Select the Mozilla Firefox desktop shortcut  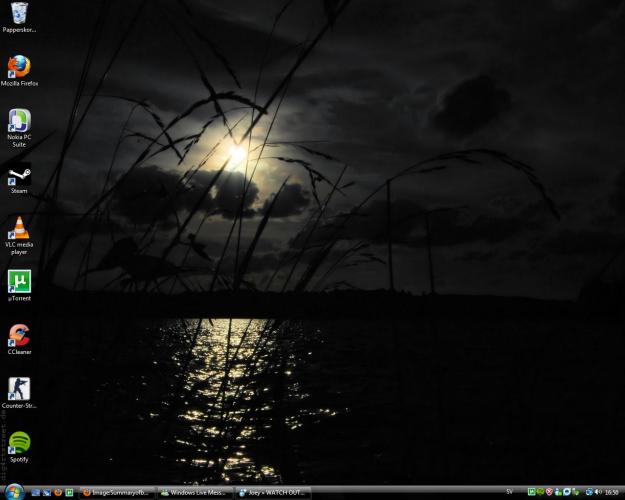click(19, 71)
